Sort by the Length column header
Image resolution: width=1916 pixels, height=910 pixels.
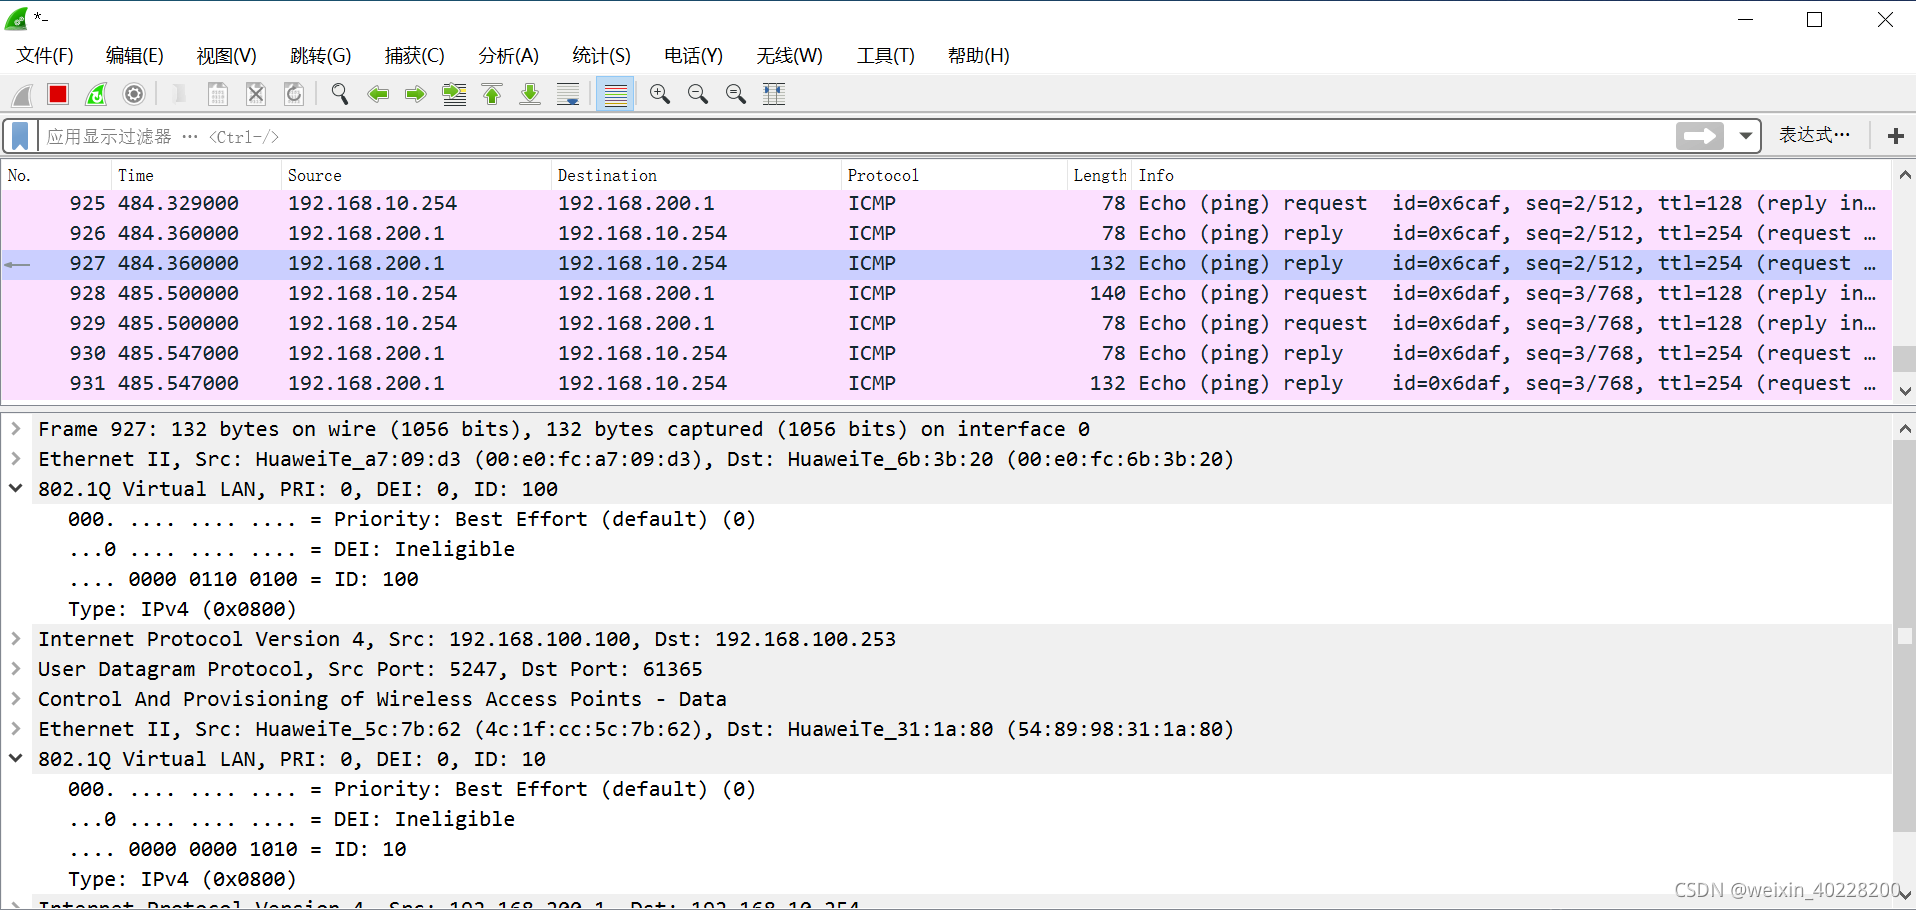pos(1099,176)
